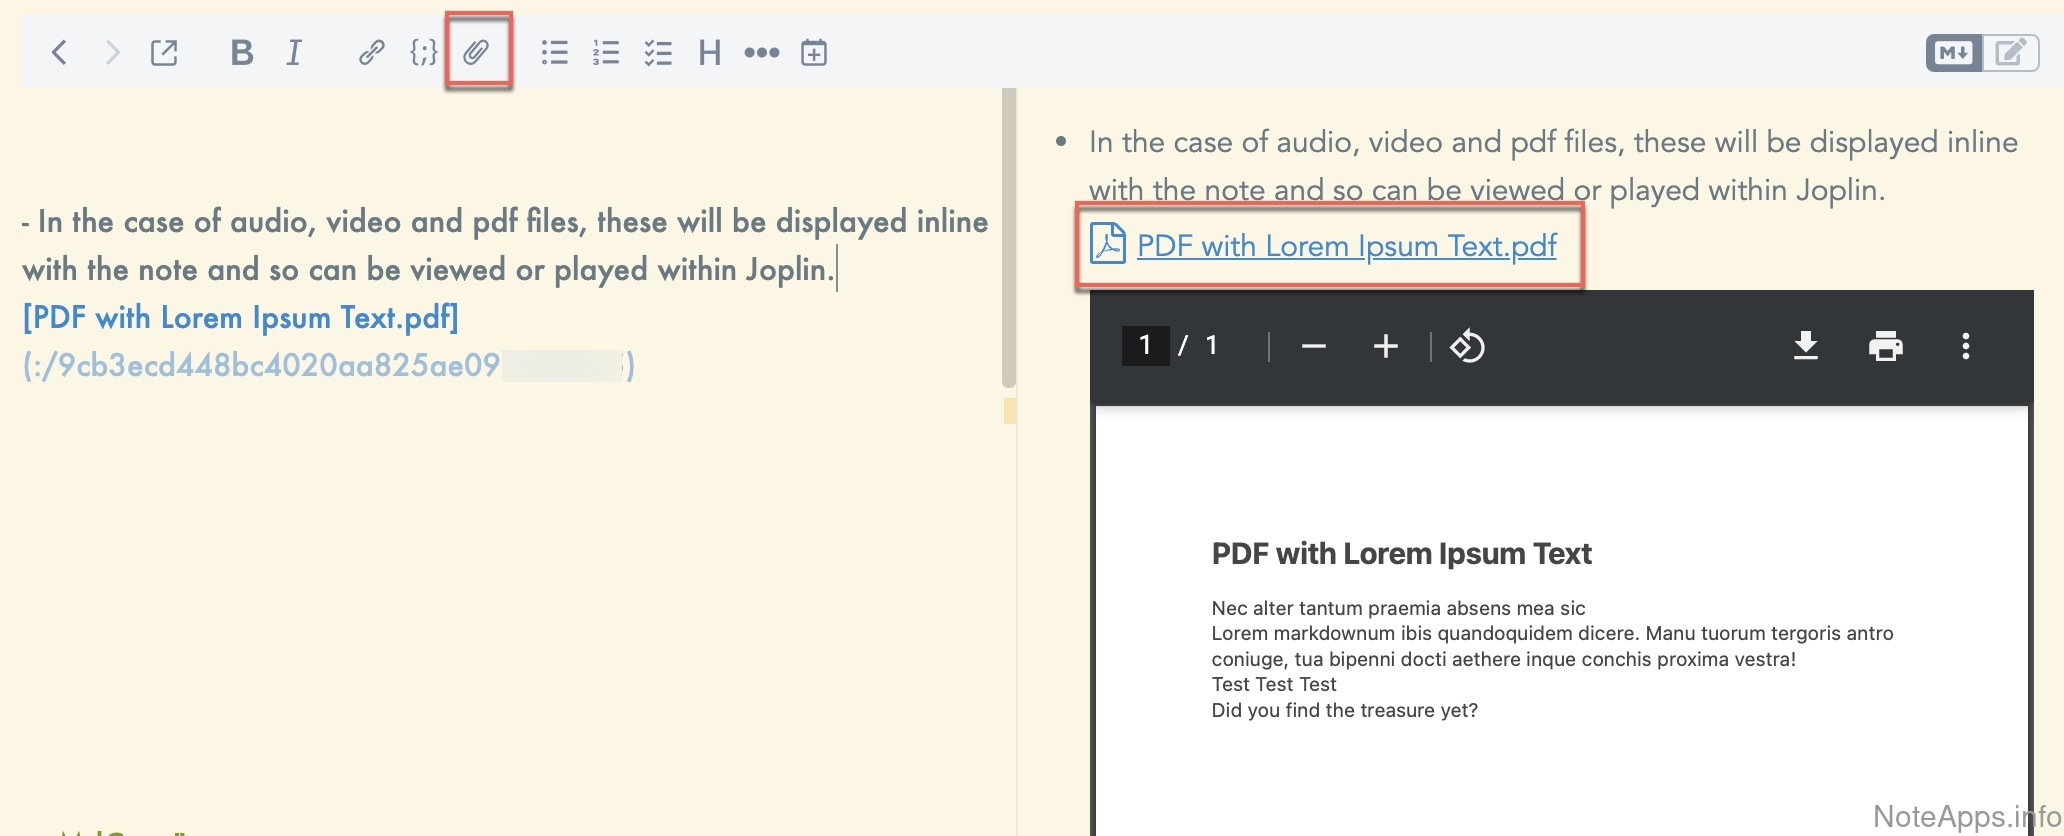The height and width of the screenshot is (836, 2064).
Task: Click the forward navigation arrow
Action: pos(112,52)
